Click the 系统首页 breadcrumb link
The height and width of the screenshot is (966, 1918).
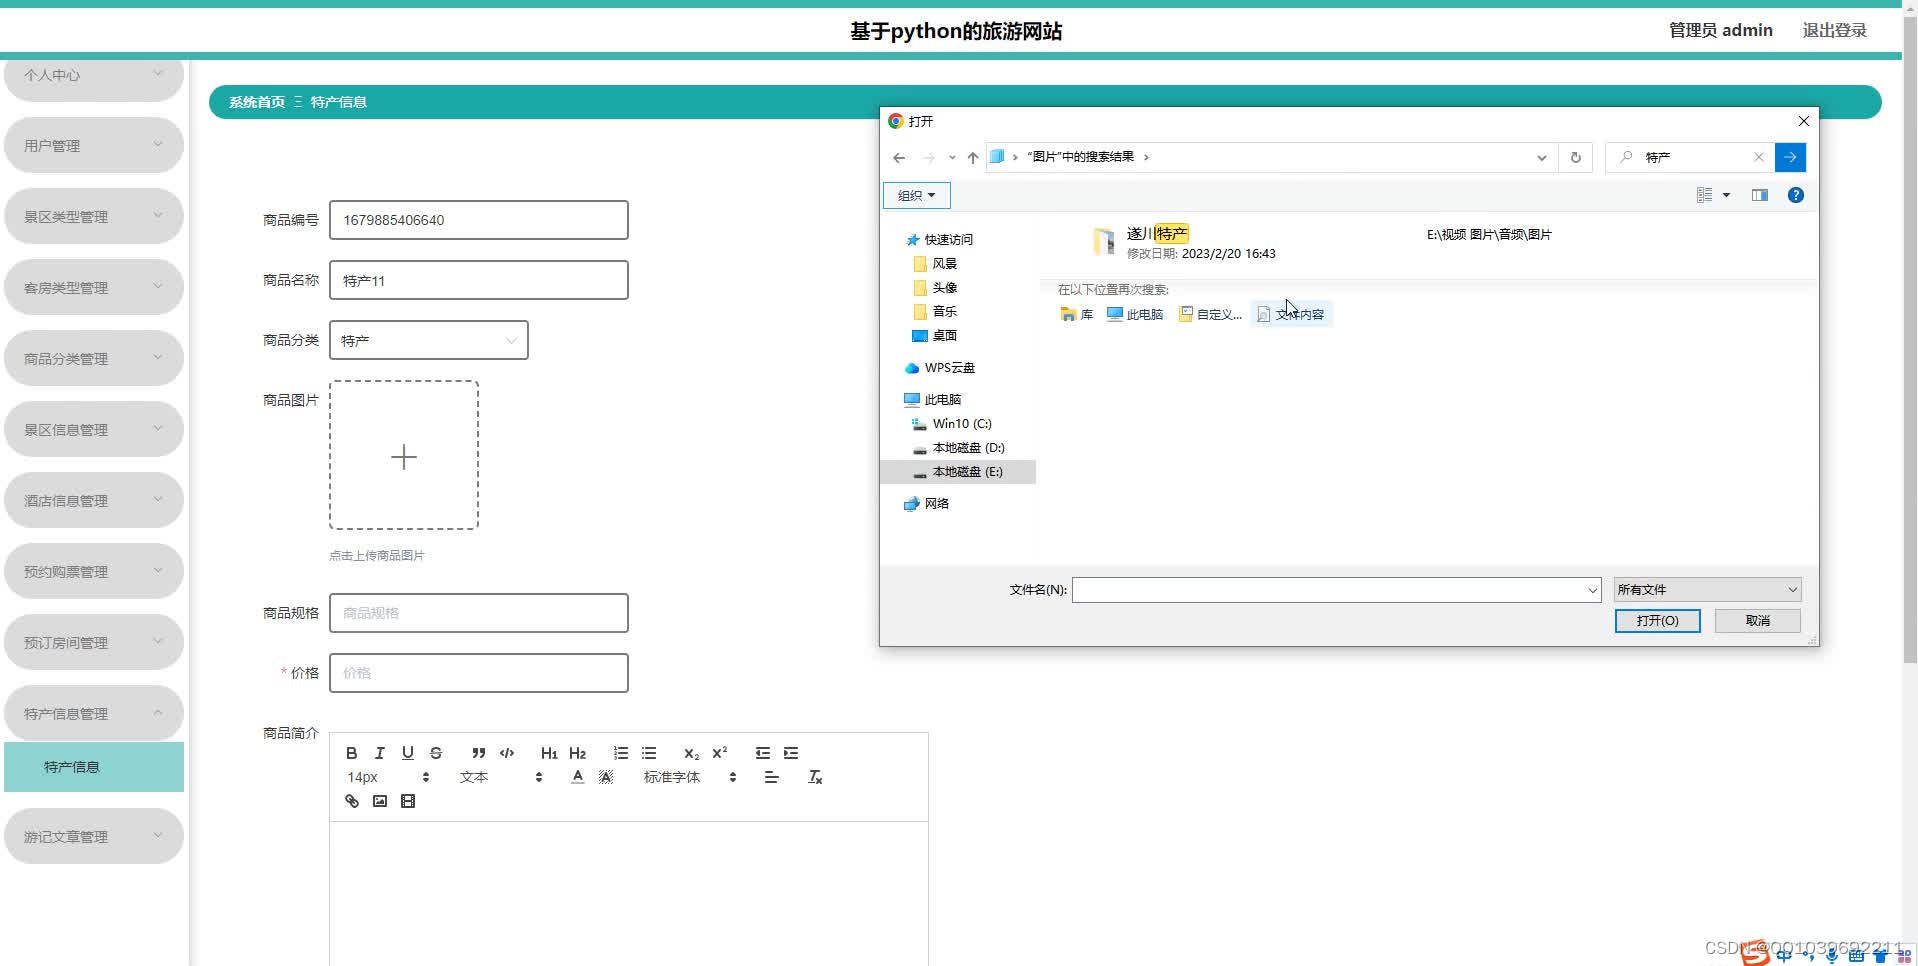[x=257, y=102]
